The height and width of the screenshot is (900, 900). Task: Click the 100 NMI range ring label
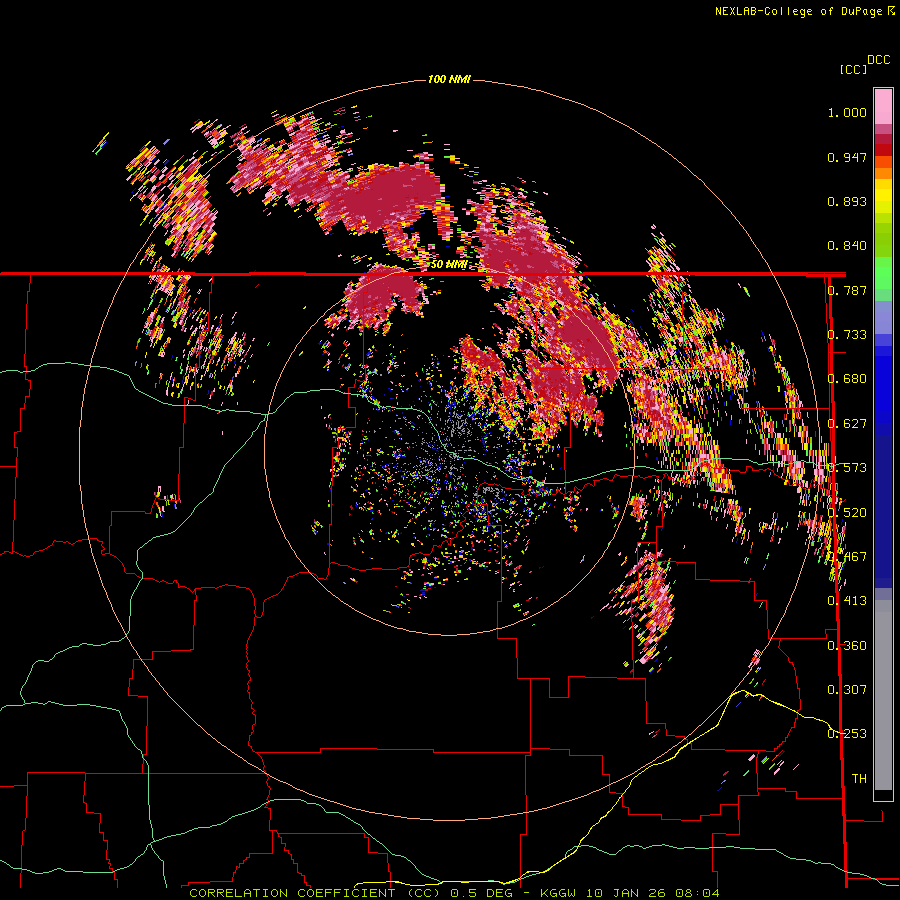coord(449,79)
